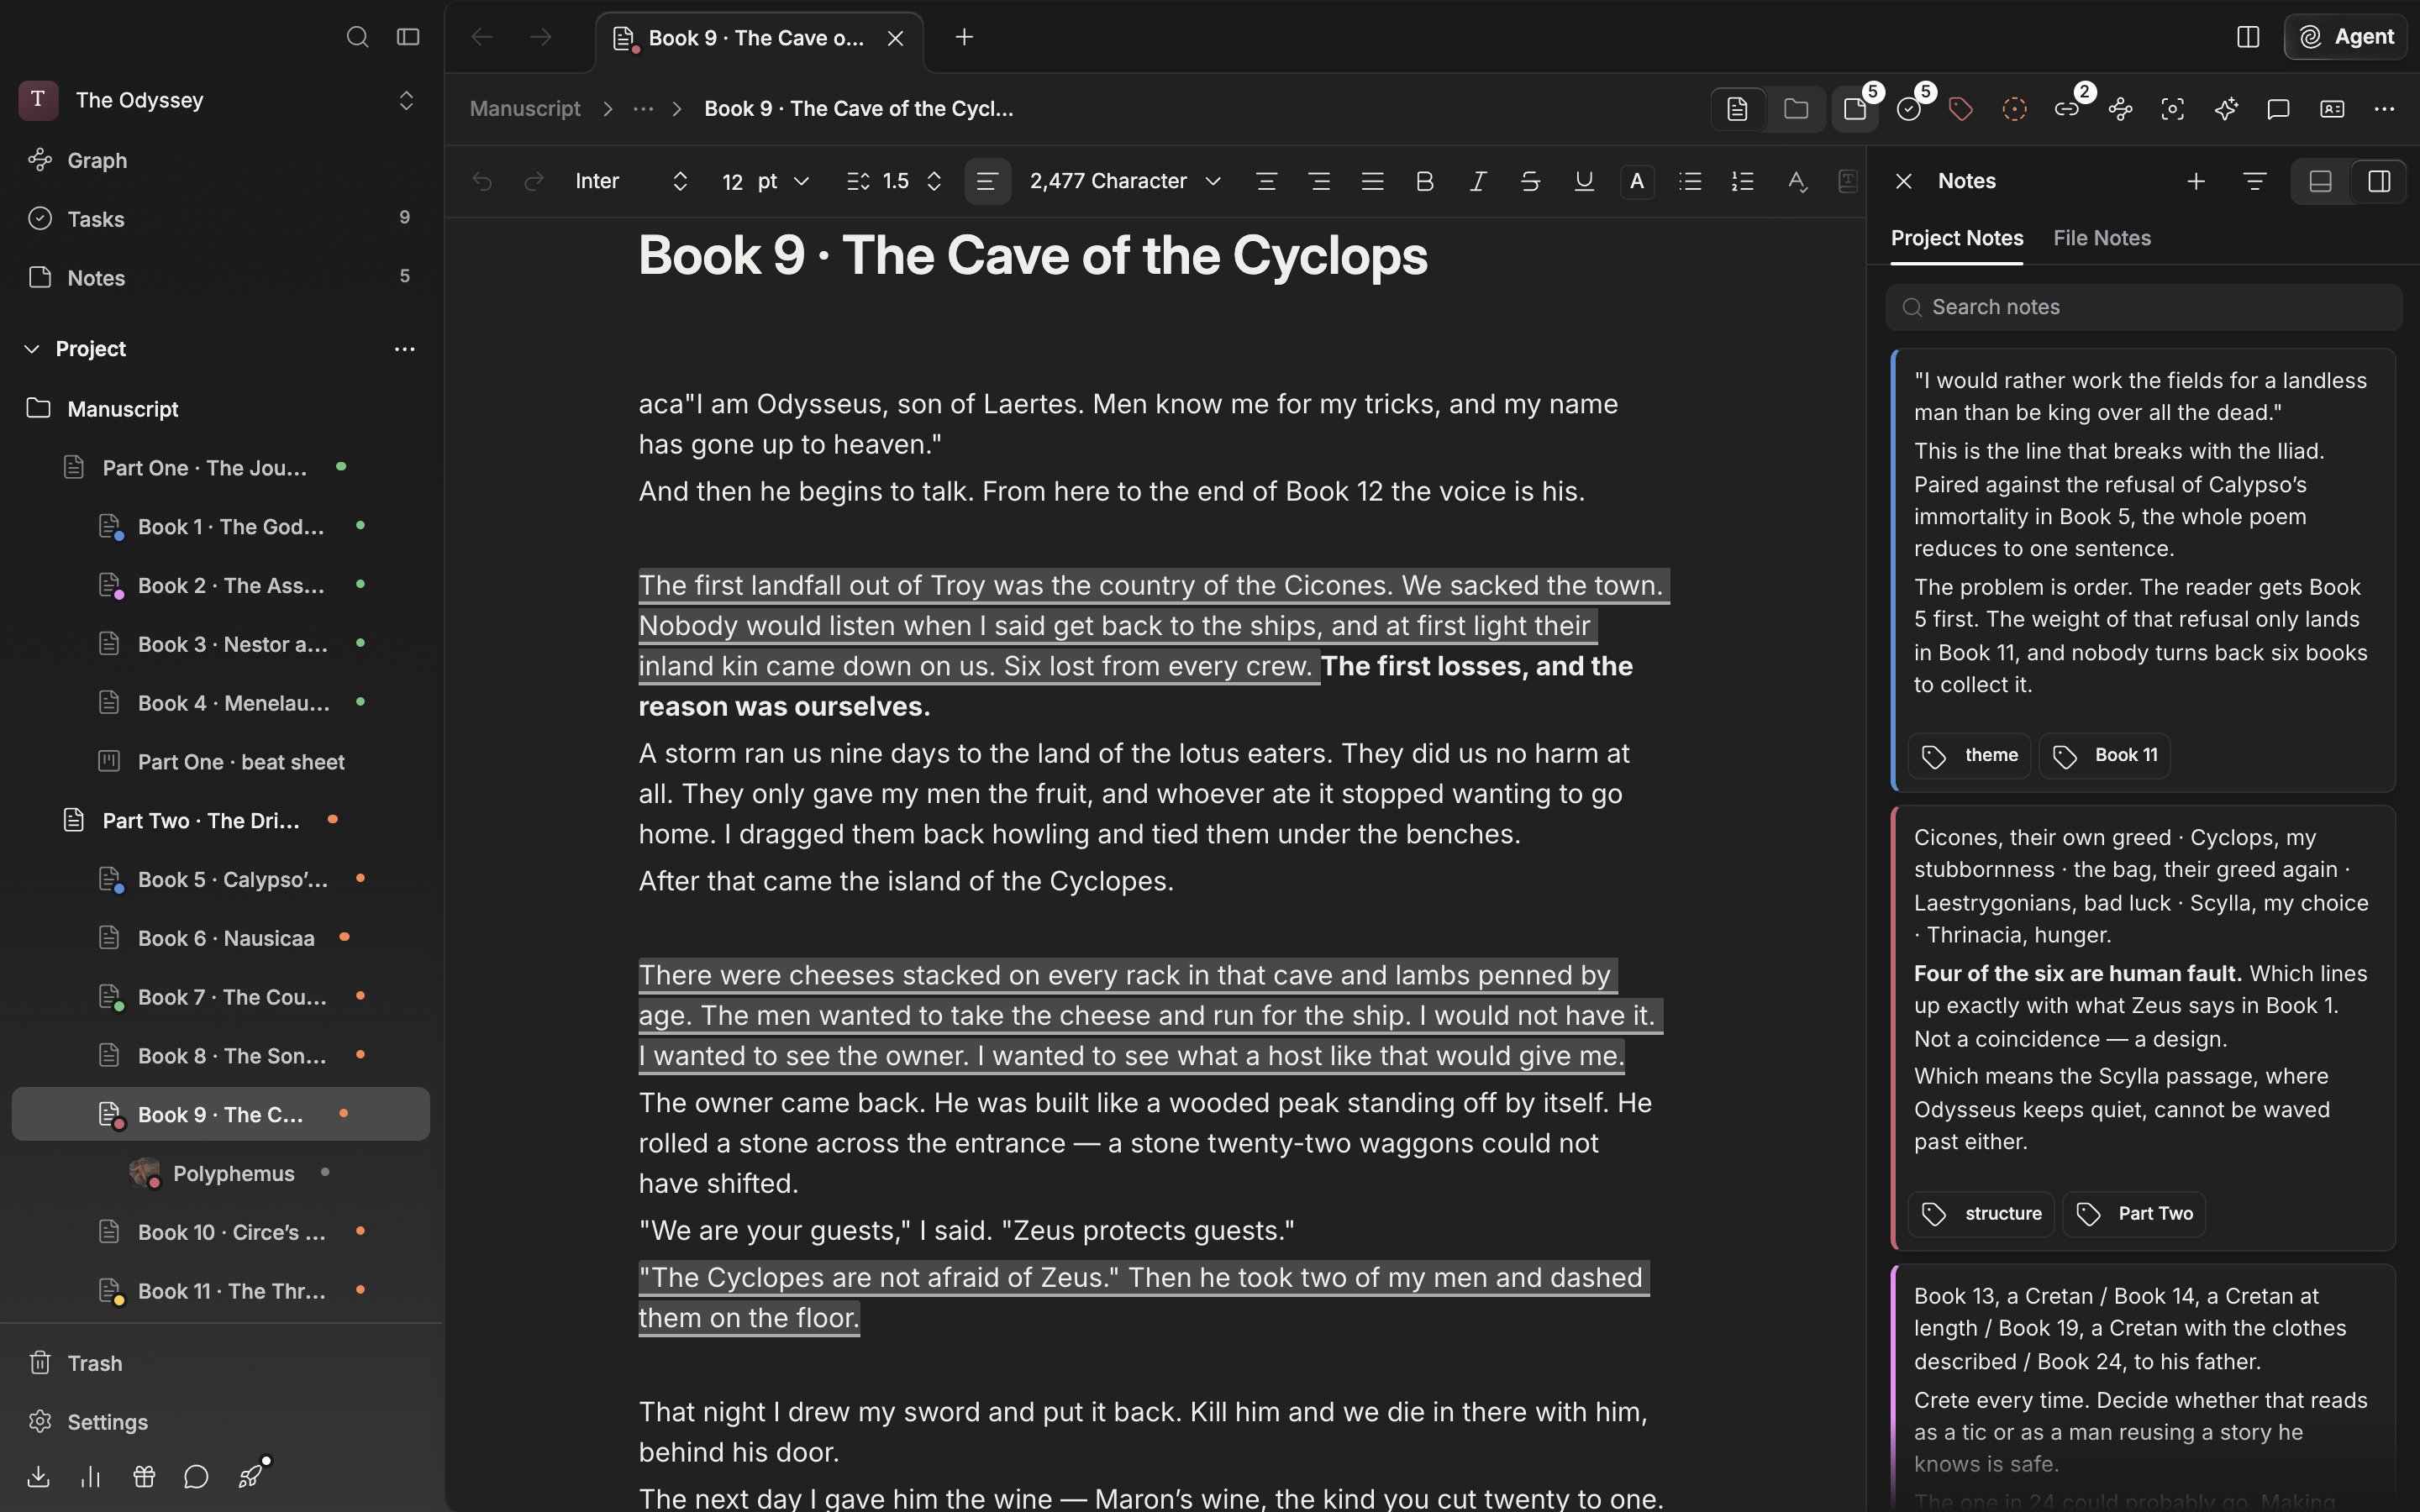
Task: Toggle italic formatting
Action: (x=1478, y=181)
